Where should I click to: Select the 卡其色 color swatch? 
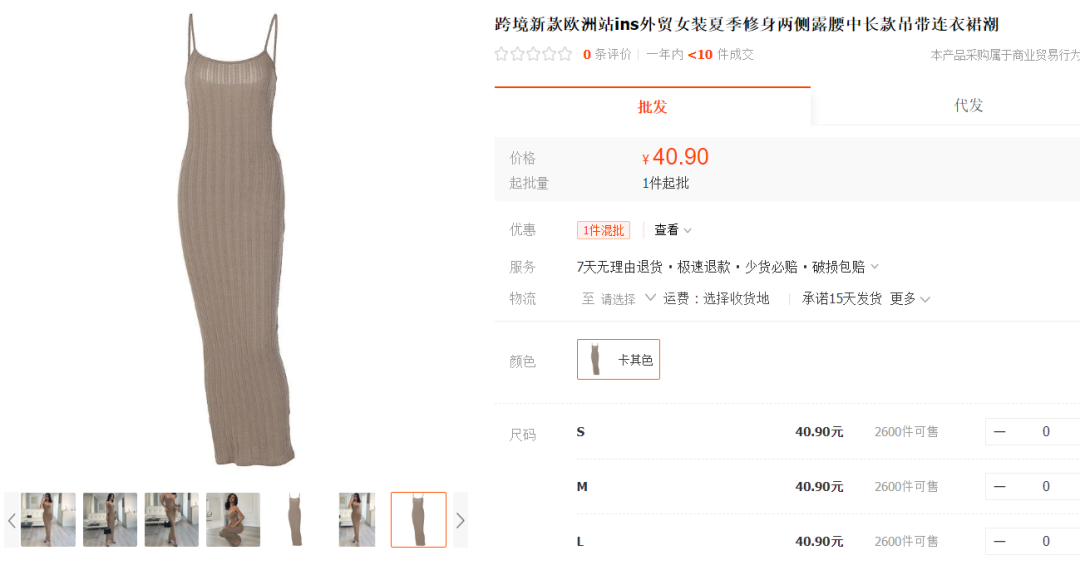pos(619,359)
